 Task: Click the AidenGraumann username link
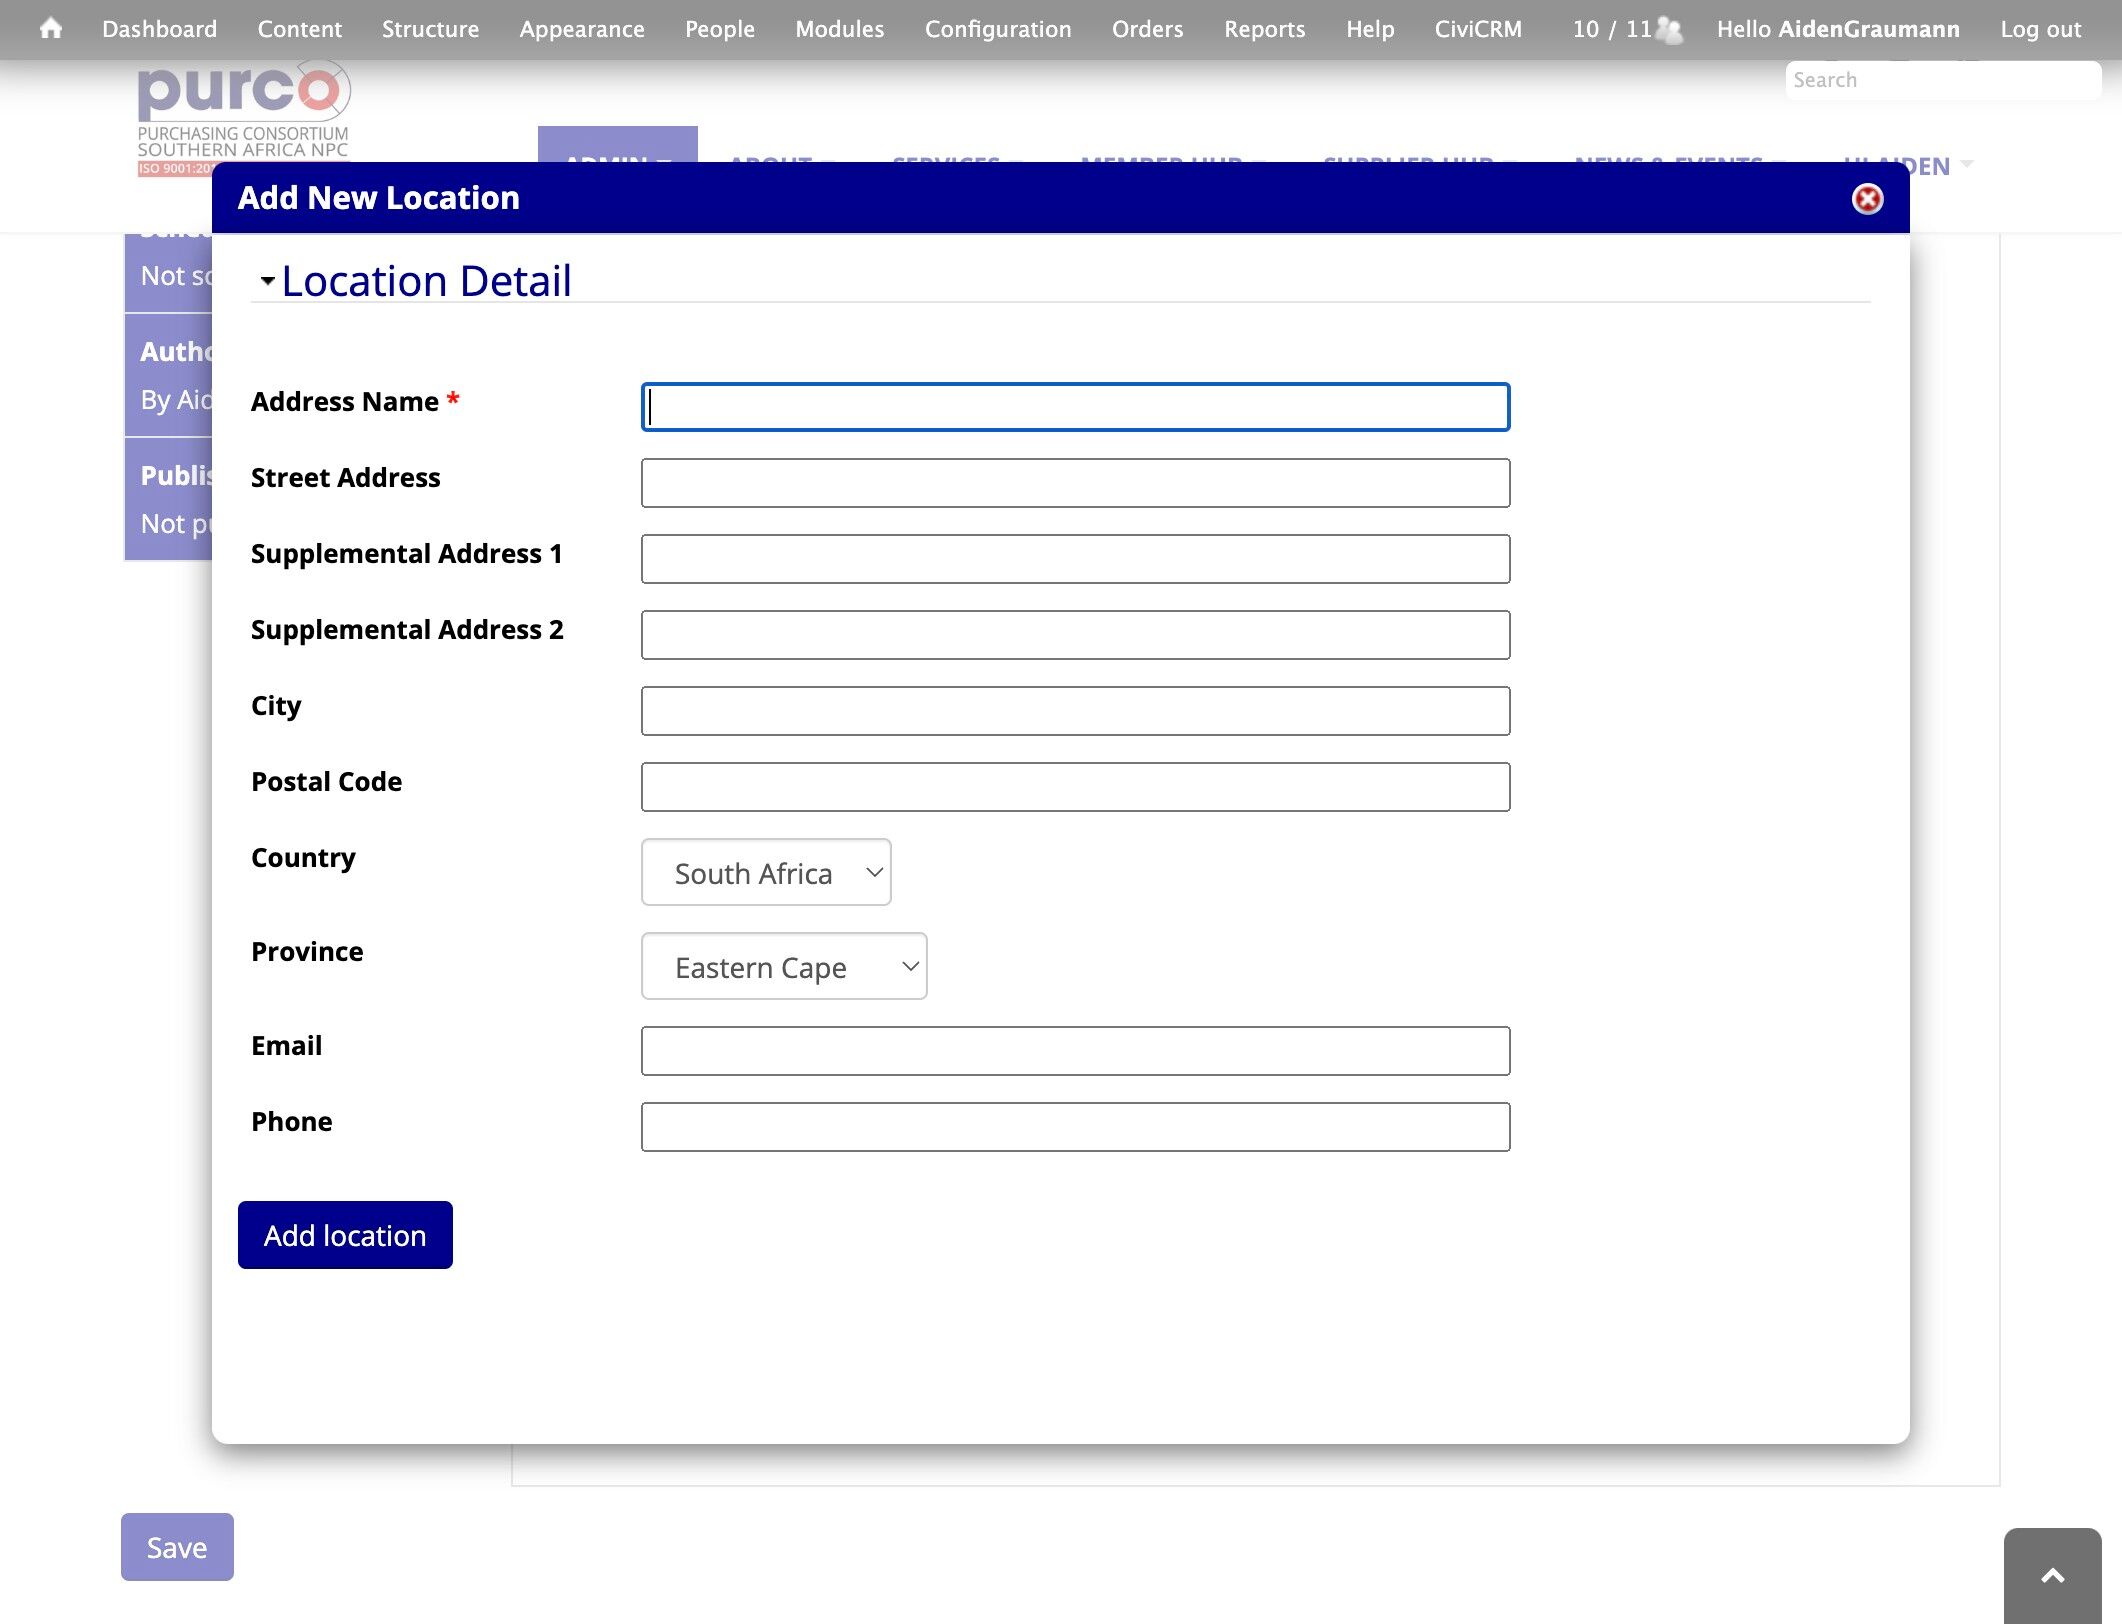click(x=1868, y=29)
